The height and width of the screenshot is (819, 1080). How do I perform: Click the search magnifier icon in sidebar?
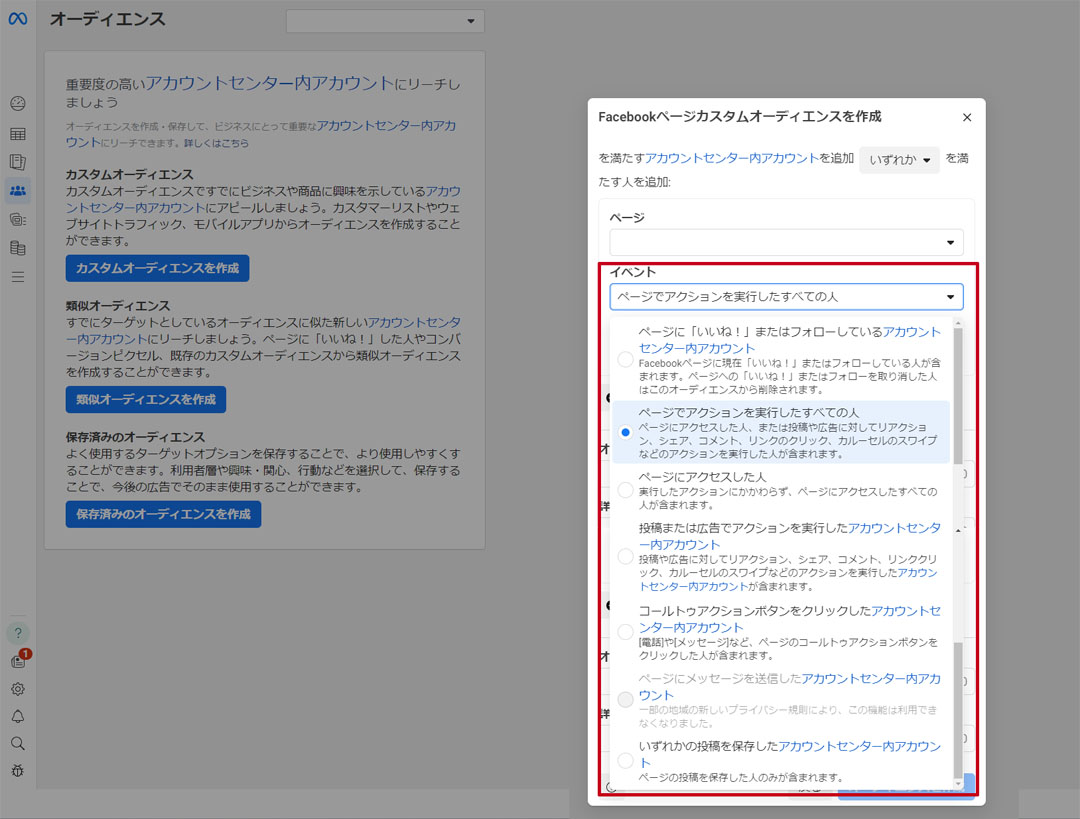point(18,743)
